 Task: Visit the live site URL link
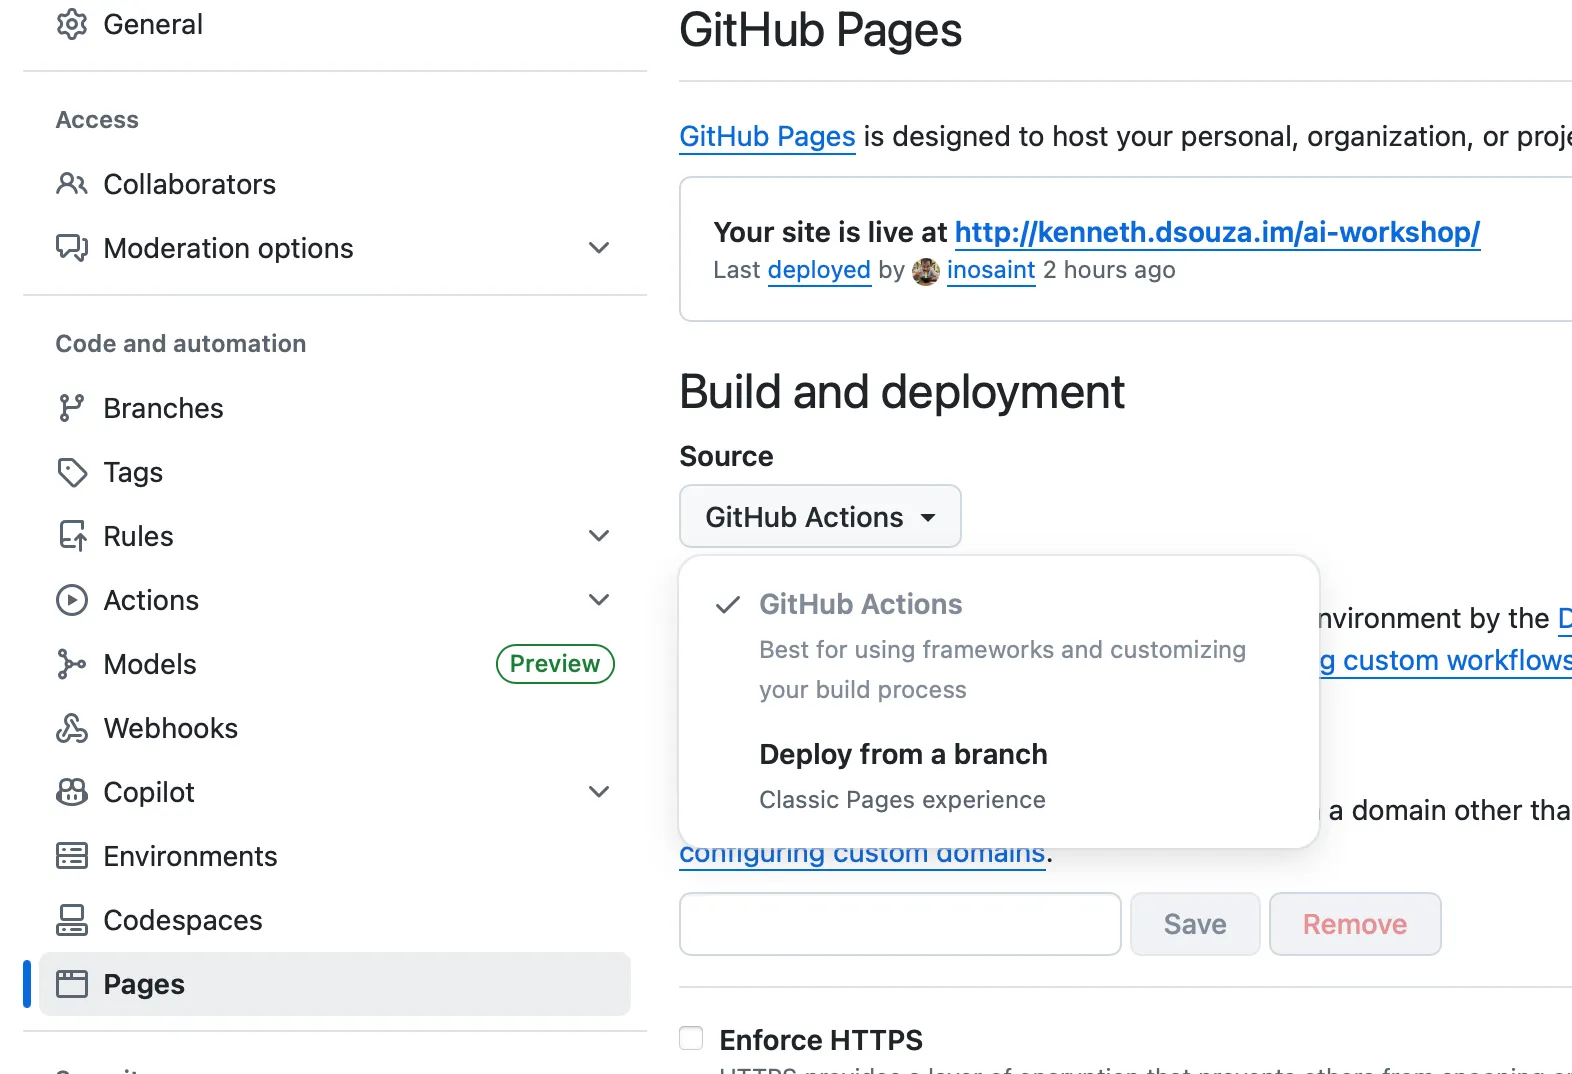(x=1217, y=232)
